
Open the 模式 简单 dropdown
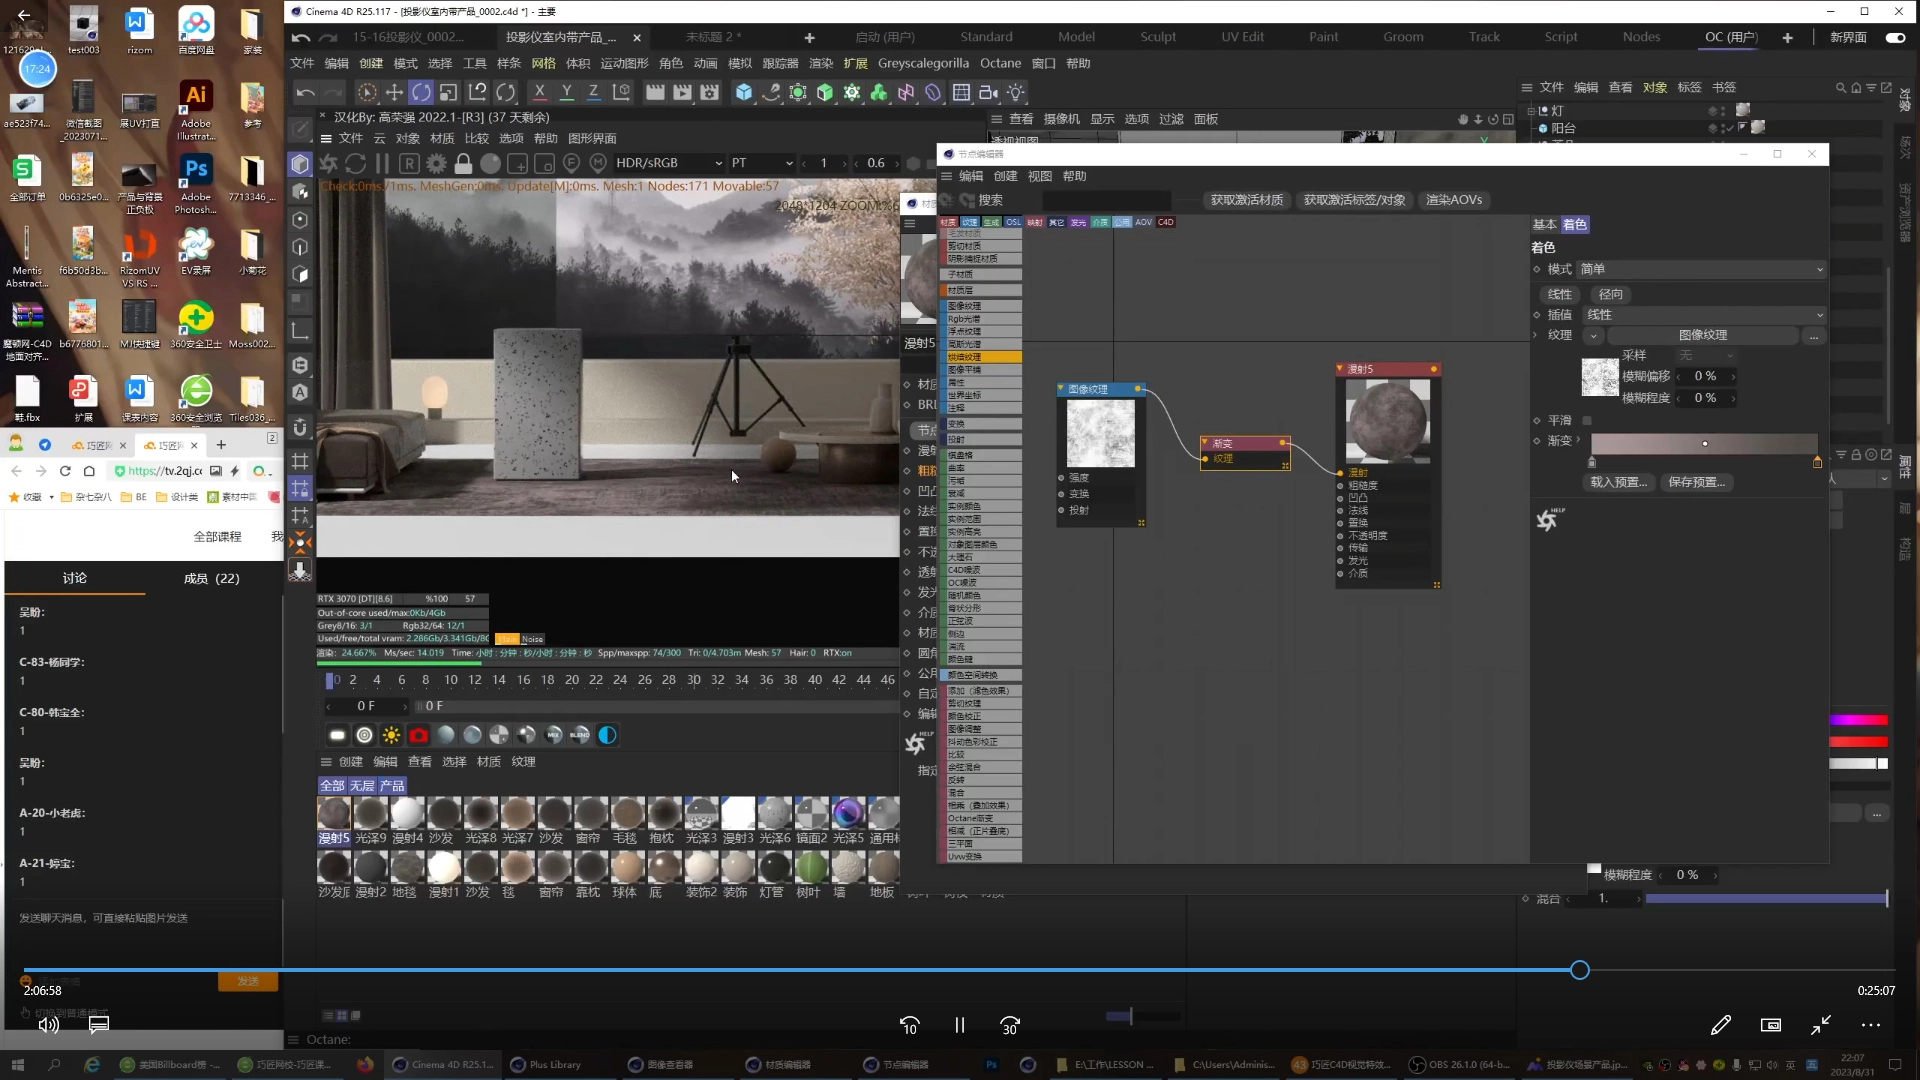tap(1701, 269)
